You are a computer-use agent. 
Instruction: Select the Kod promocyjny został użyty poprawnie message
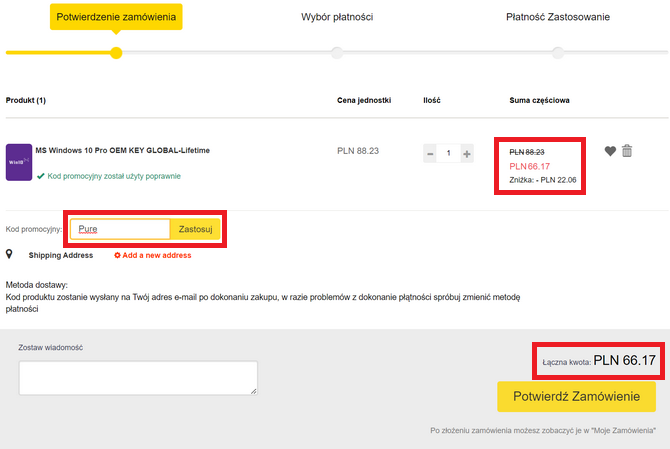114,176
